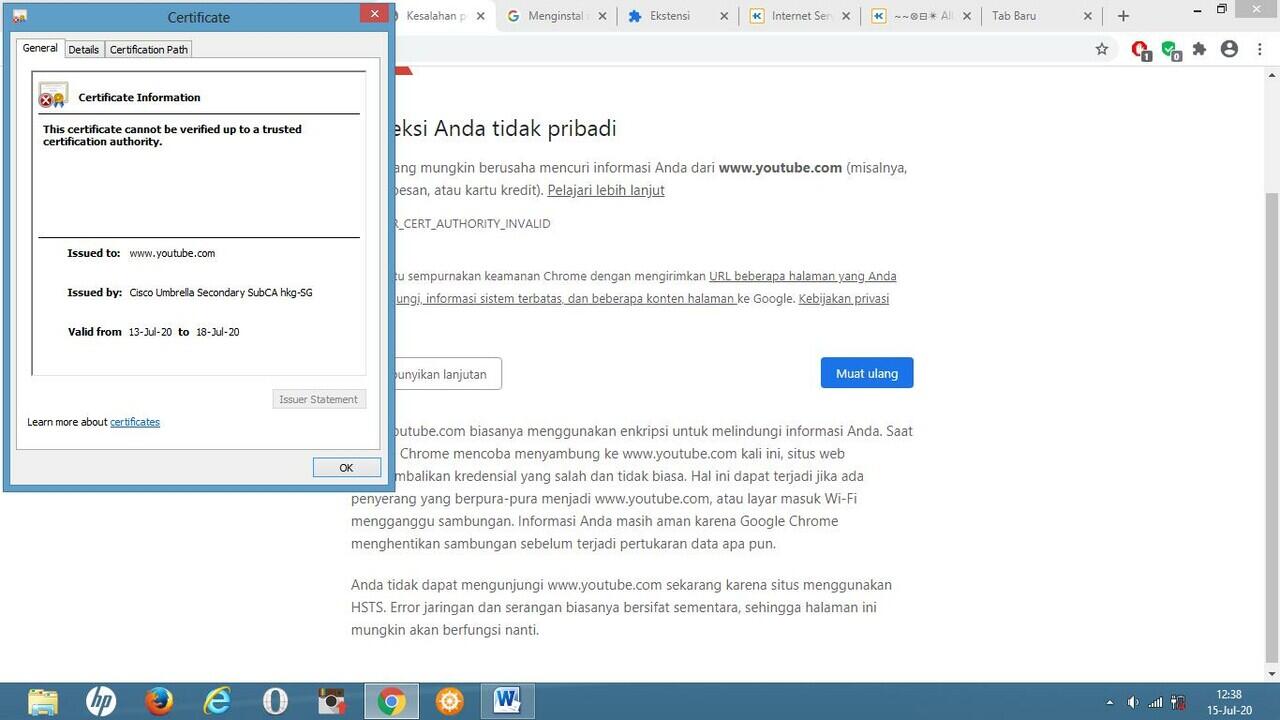Open the Certification Path tab
This screenshot has height=720, width=1280.
click(148, 48)
